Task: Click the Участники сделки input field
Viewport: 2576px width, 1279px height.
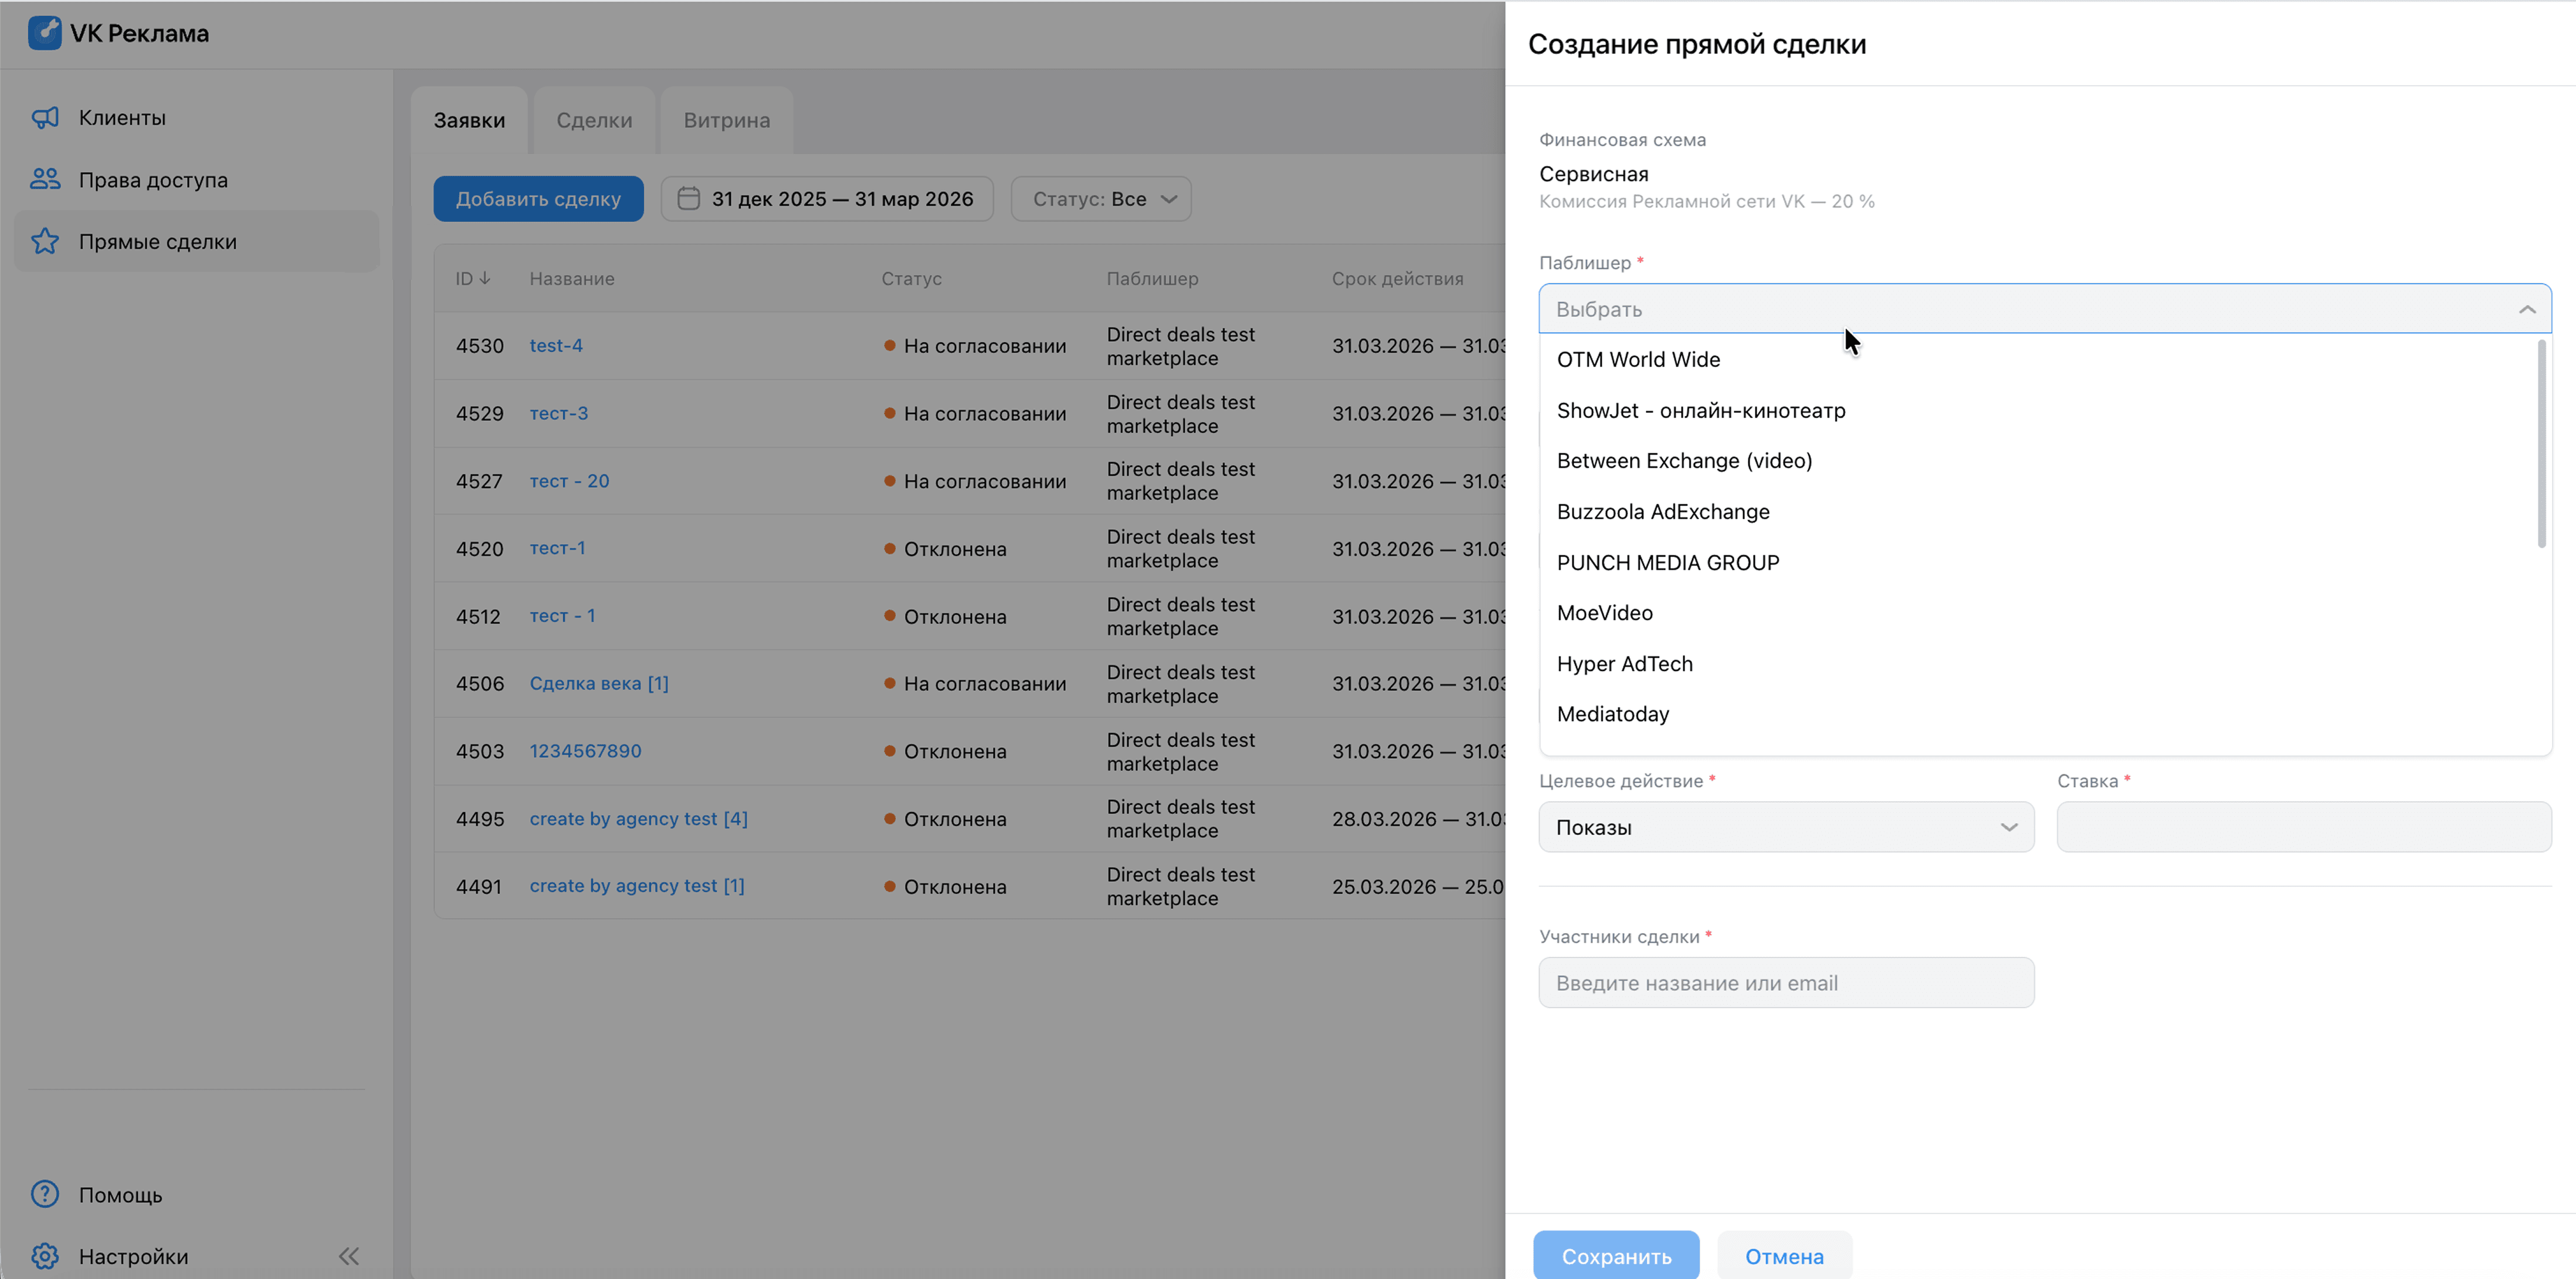Action: [x=1786, y=983]
